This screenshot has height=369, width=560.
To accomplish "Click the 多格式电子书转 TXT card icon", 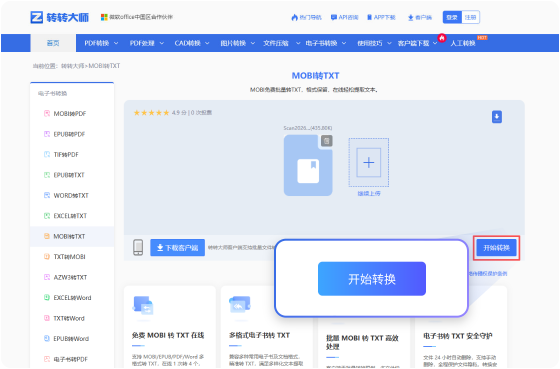I will [240, 305].
